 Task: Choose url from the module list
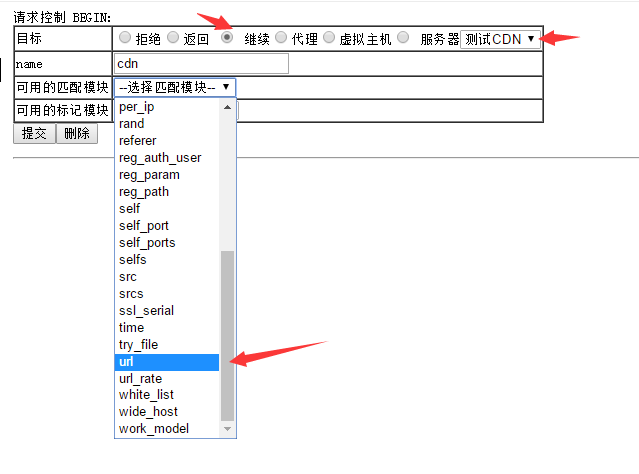pos(167,362)
